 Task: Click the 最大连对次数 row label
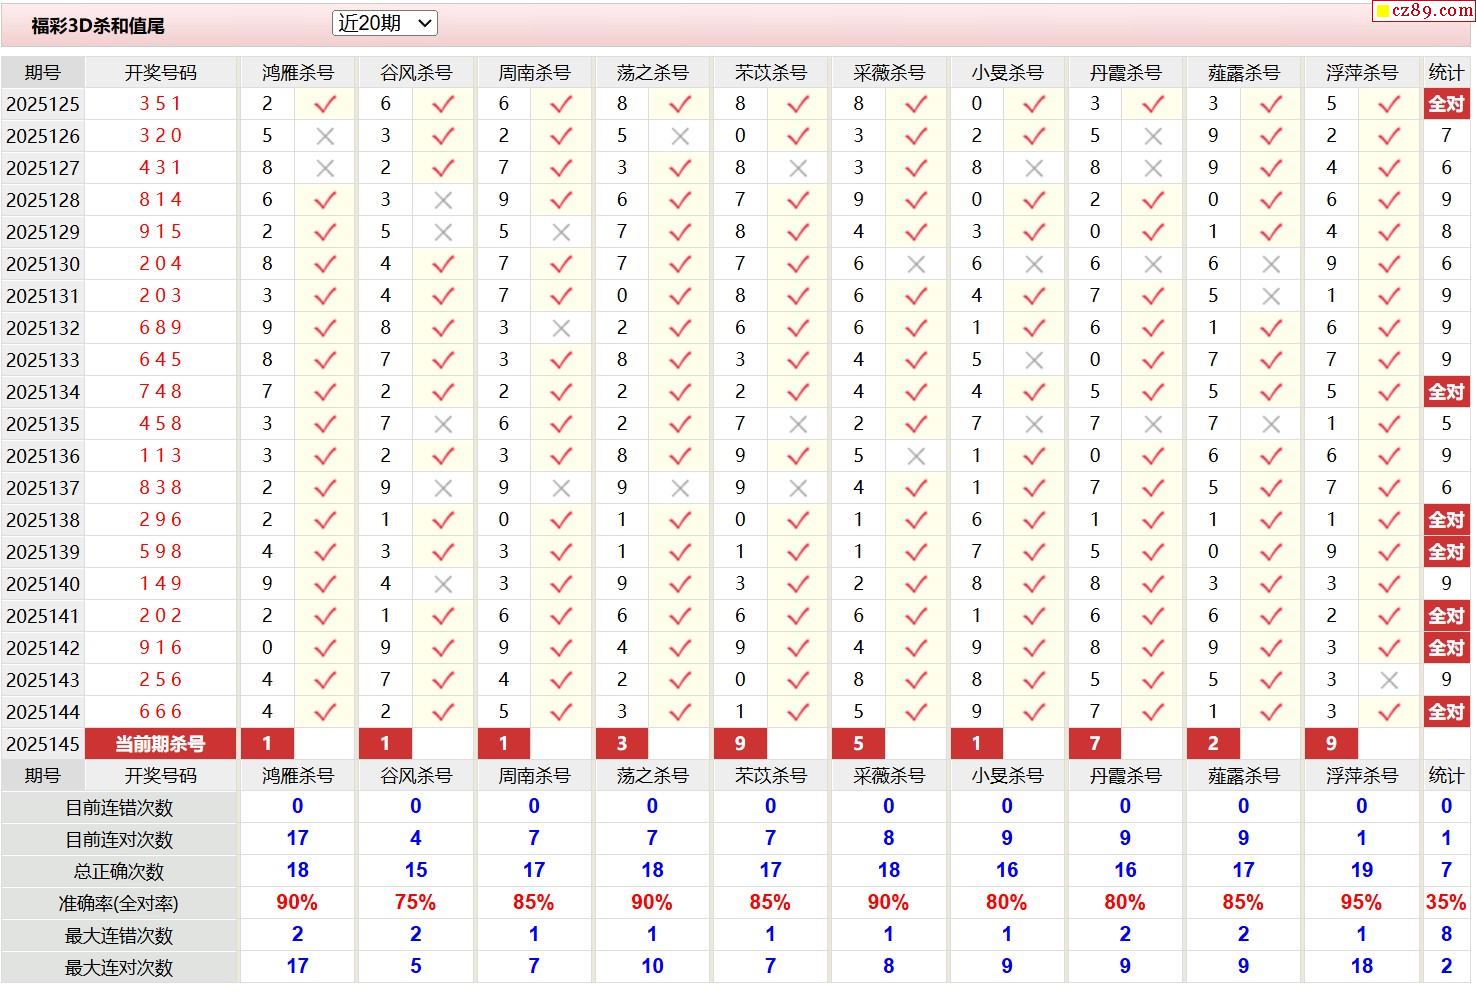(x=119, y=968)
